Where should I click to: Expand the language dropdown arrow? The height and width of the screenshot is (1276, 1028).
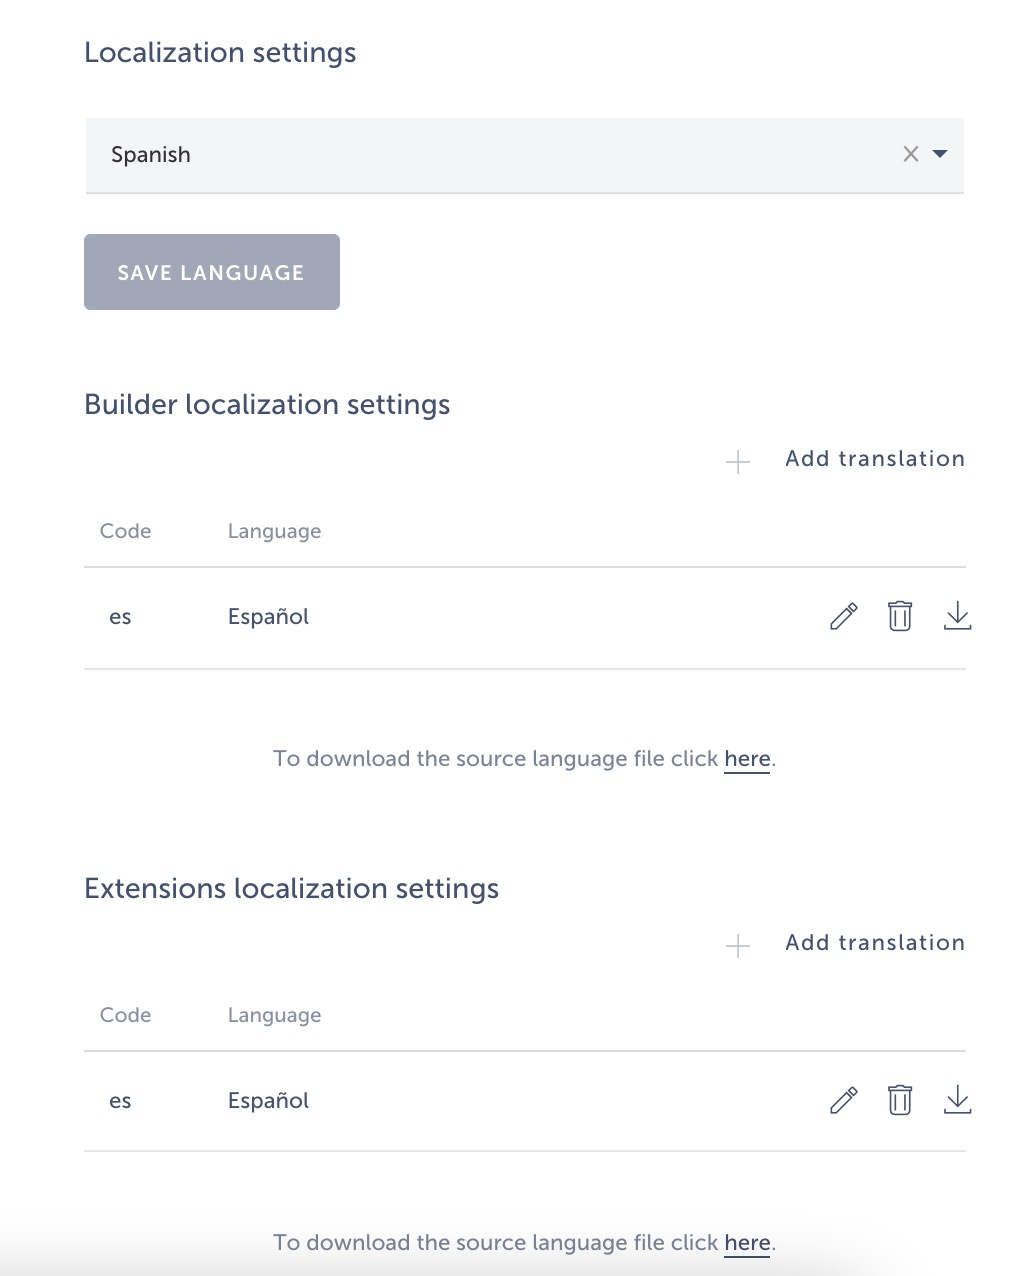point(939,154)
